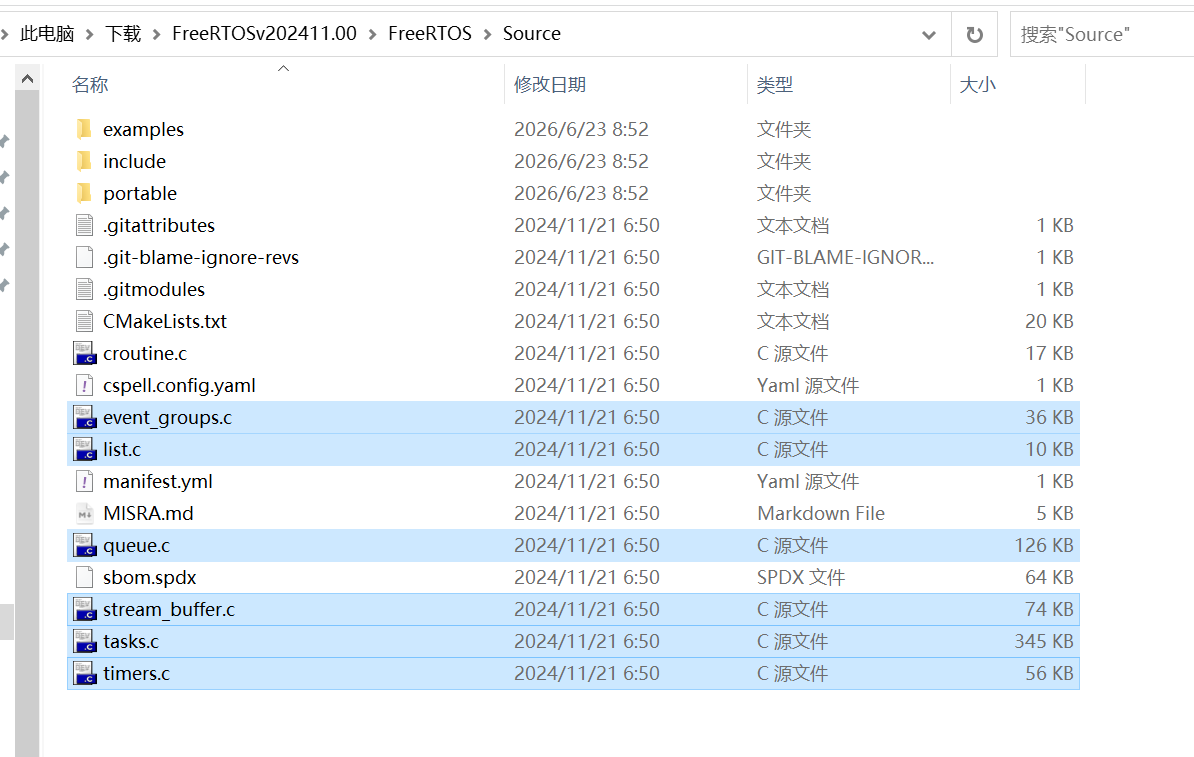Image resolution: width=1194 pixels, height=757 pixels.
Task: Select the stream_buffer.c file name
Action: click(x=169, y=609)
